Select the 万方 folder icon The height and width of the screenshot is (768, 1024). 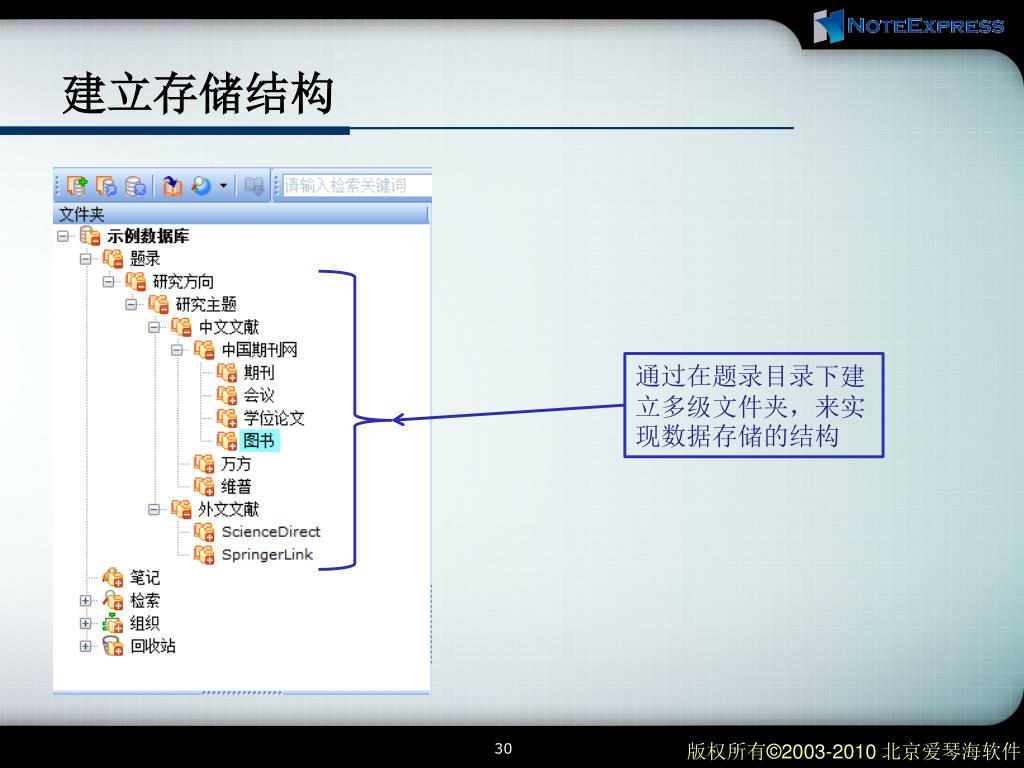click(204, 464)
